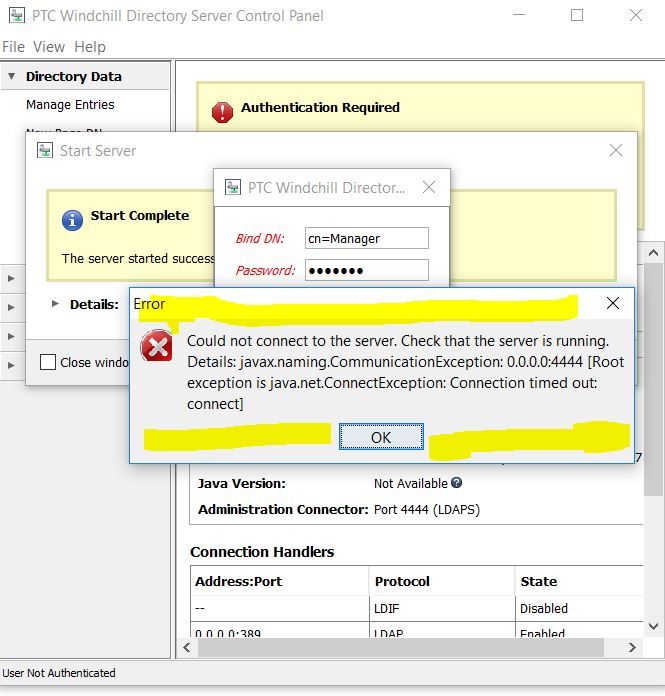Image resolution: width=665 pixels, height=696 pixels.
Task: Expand the fourth collapsed sidebar section arrow
Action: [11, 365]
